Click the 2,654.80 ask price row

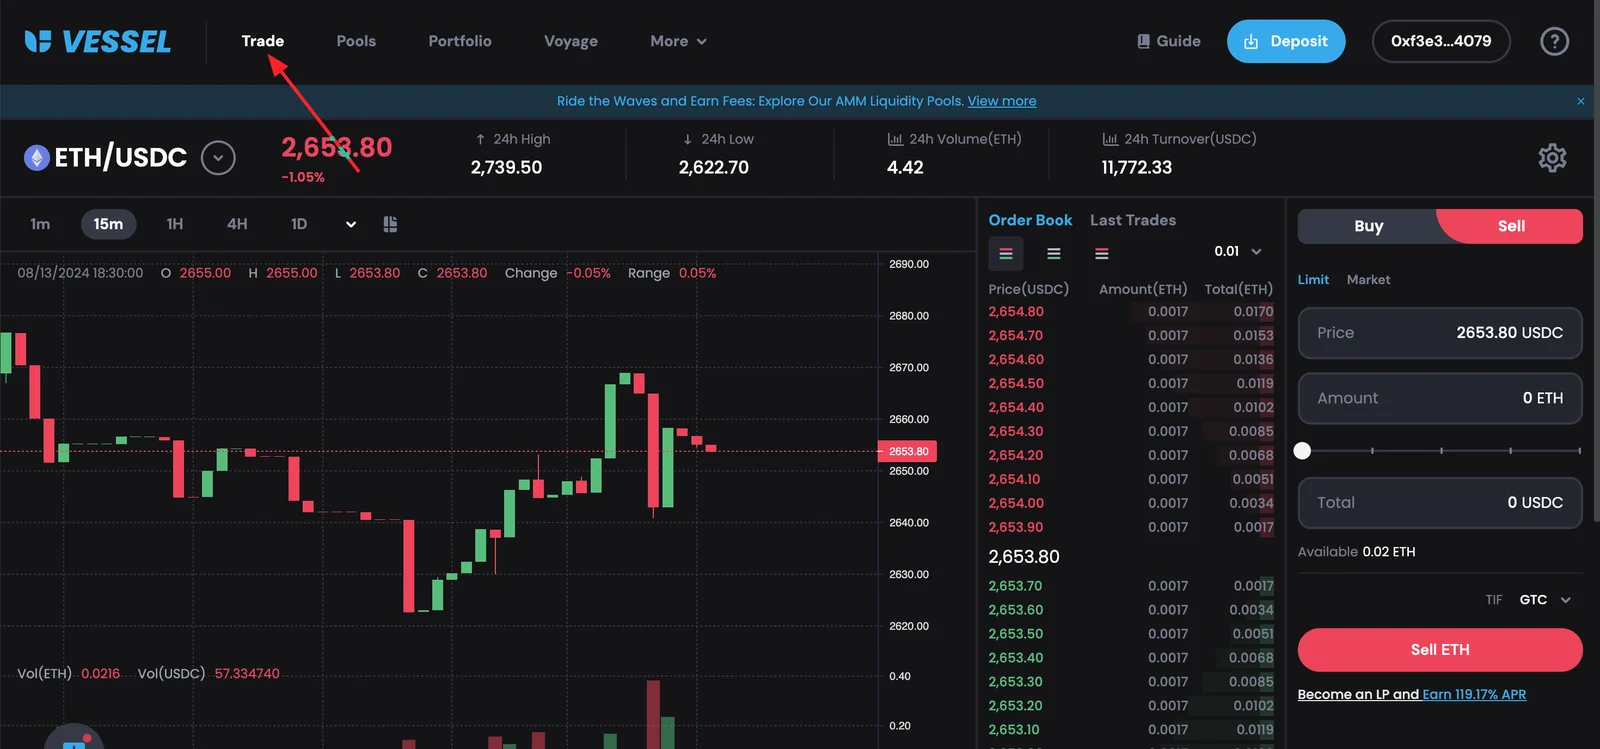coord(1131,312)
